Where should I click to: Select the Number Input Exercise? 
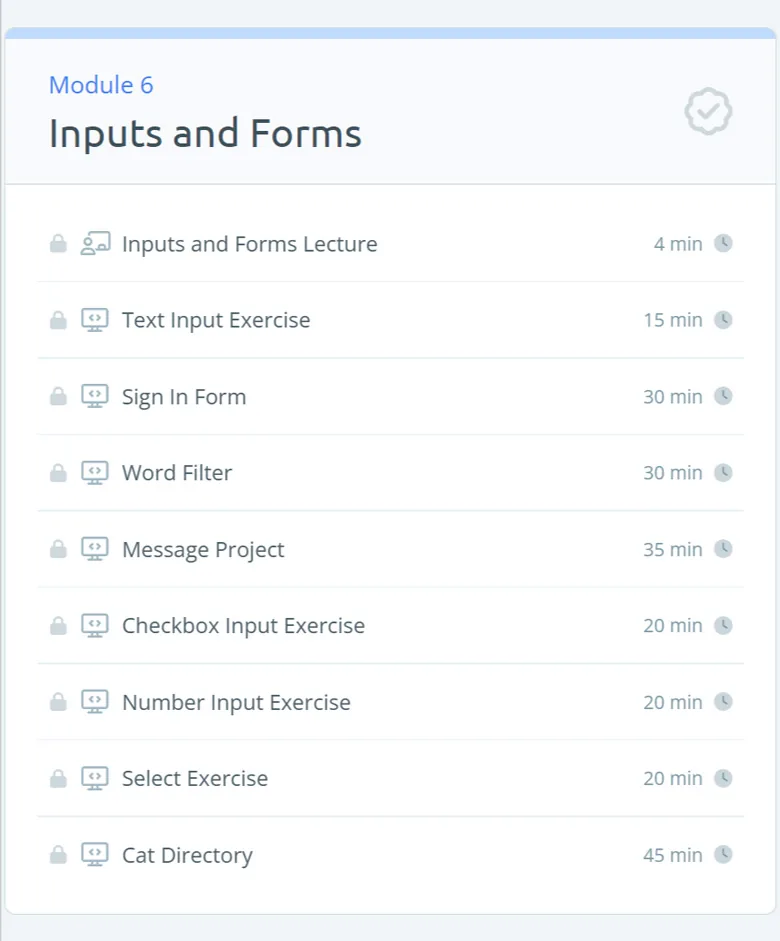[x=391, y=702]
